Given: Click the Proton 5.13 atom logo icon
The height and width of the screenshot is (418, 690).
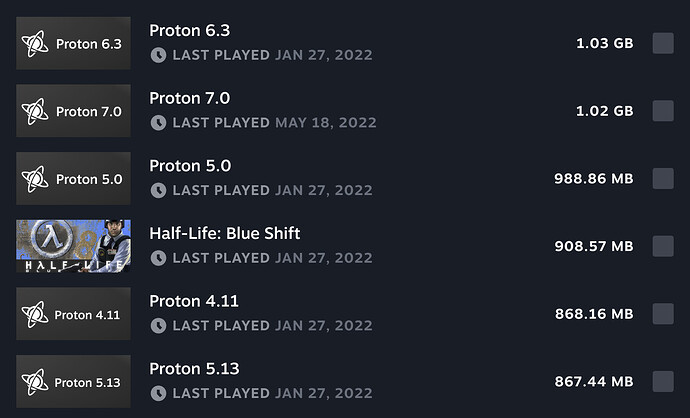Looking at the screenshot, I should point(35,382).
